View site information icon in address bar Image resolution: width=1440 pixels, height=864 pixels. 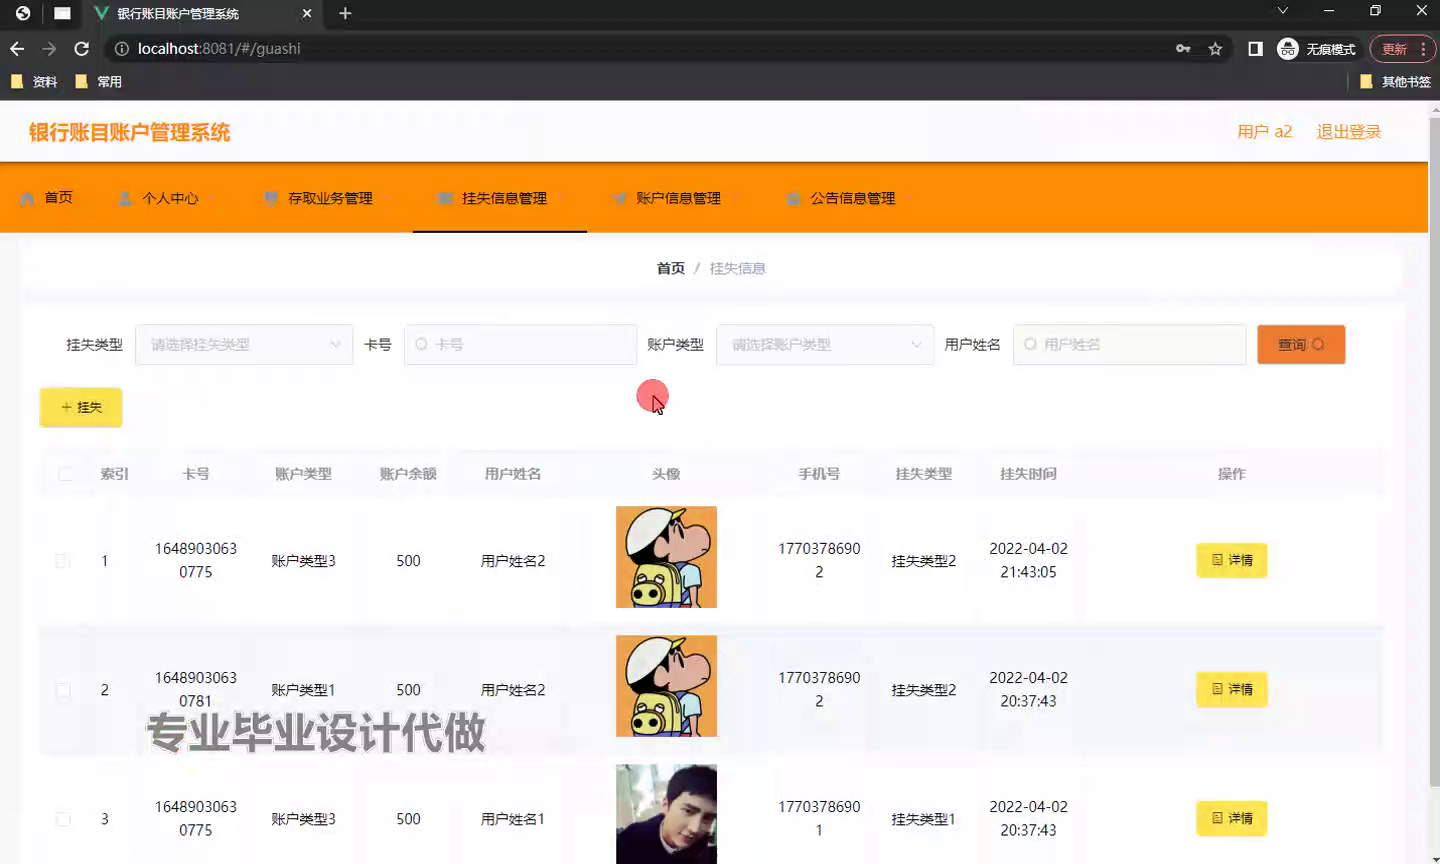(122, 49)
